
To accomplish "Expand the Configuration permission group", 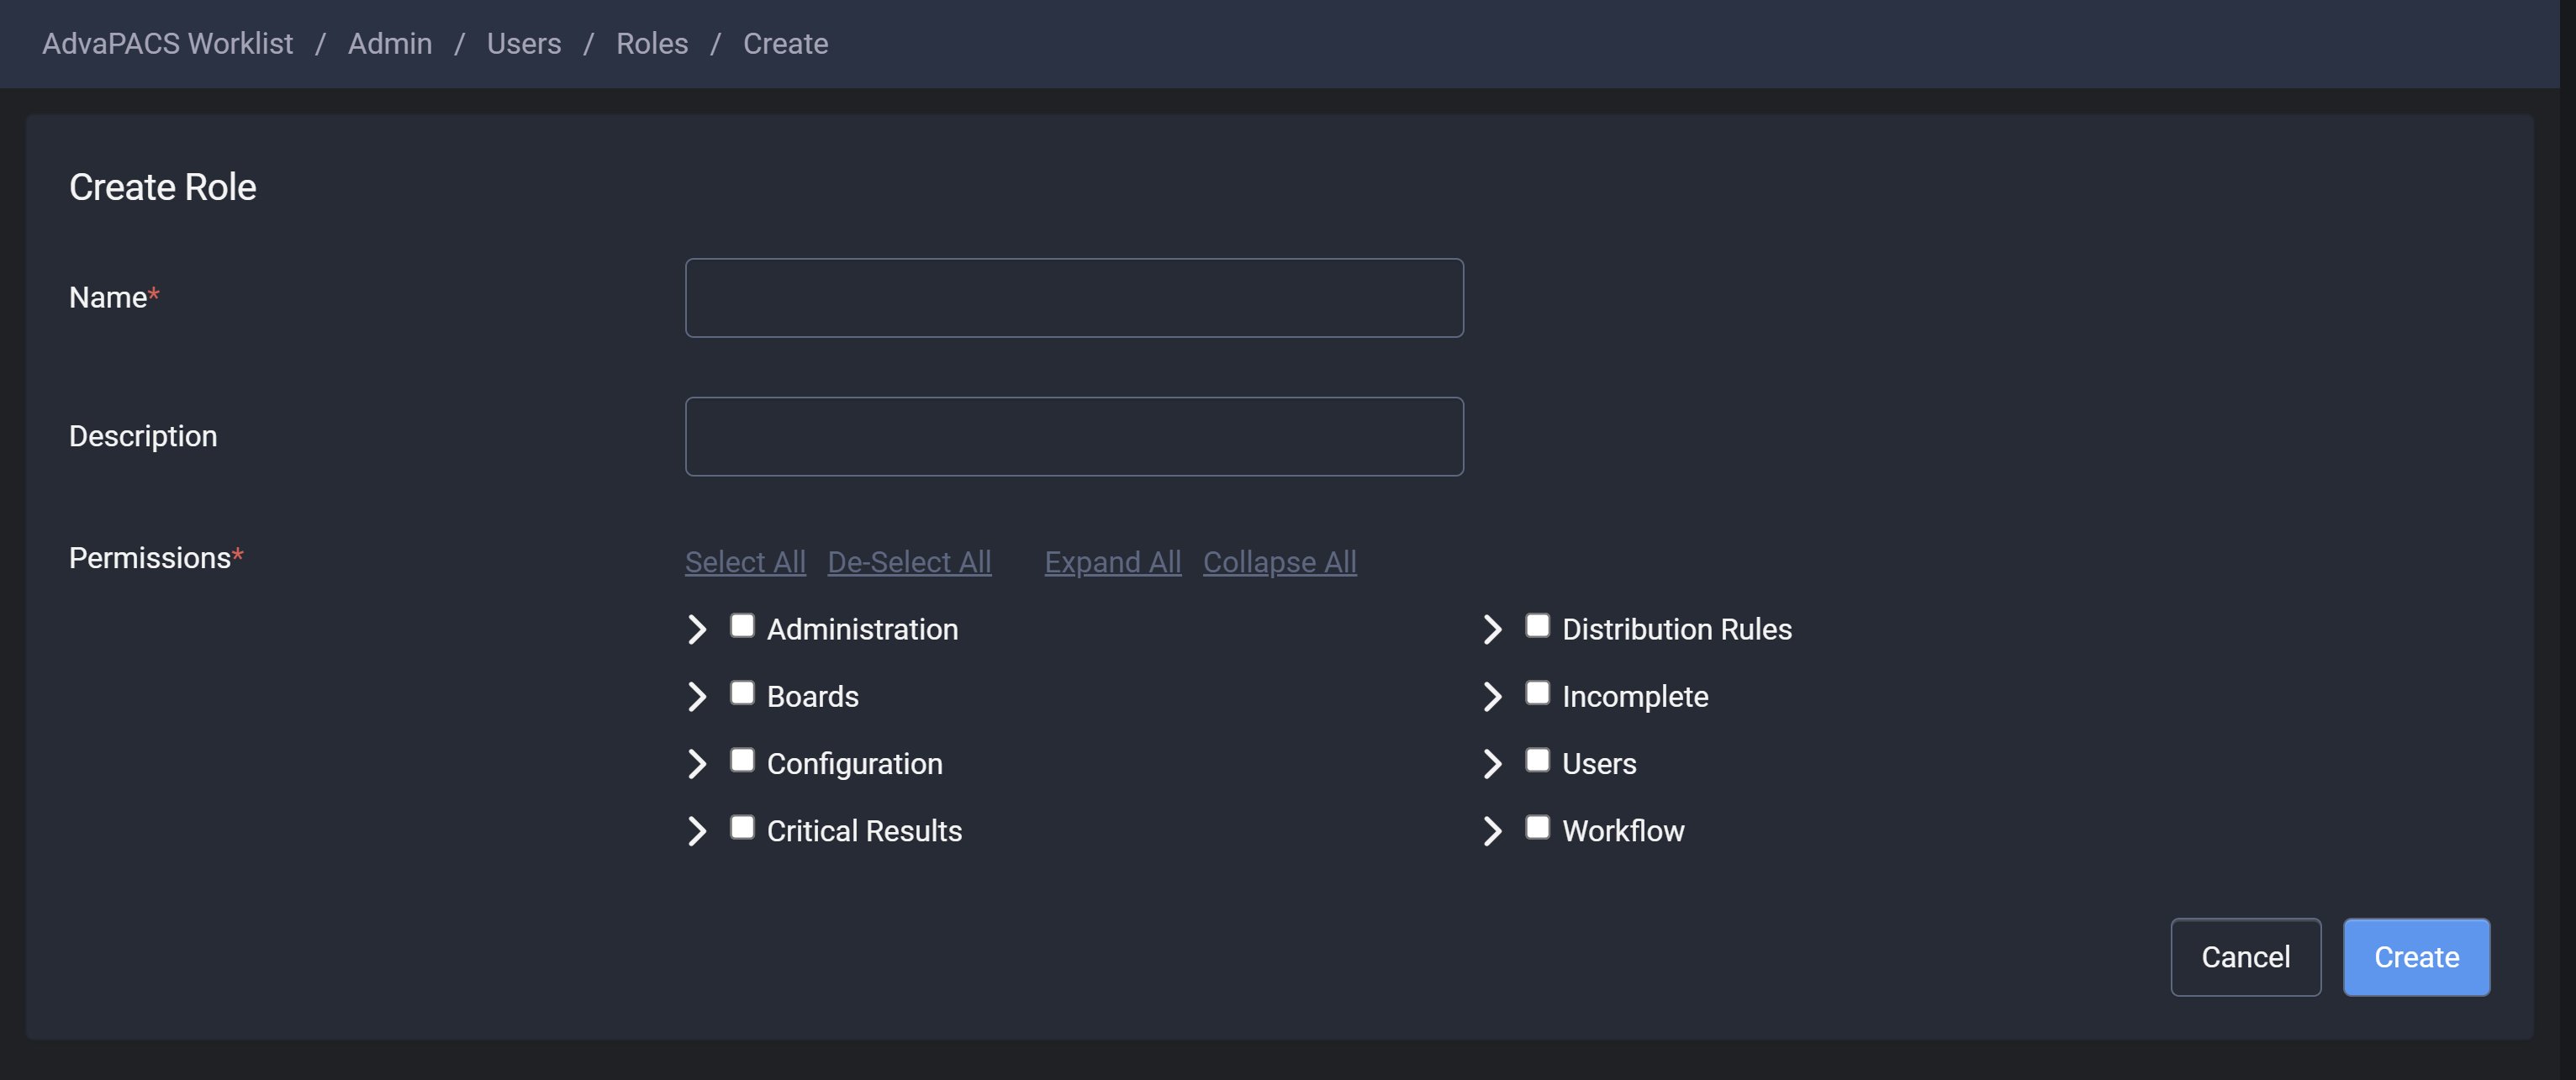I will coord(697,763).
